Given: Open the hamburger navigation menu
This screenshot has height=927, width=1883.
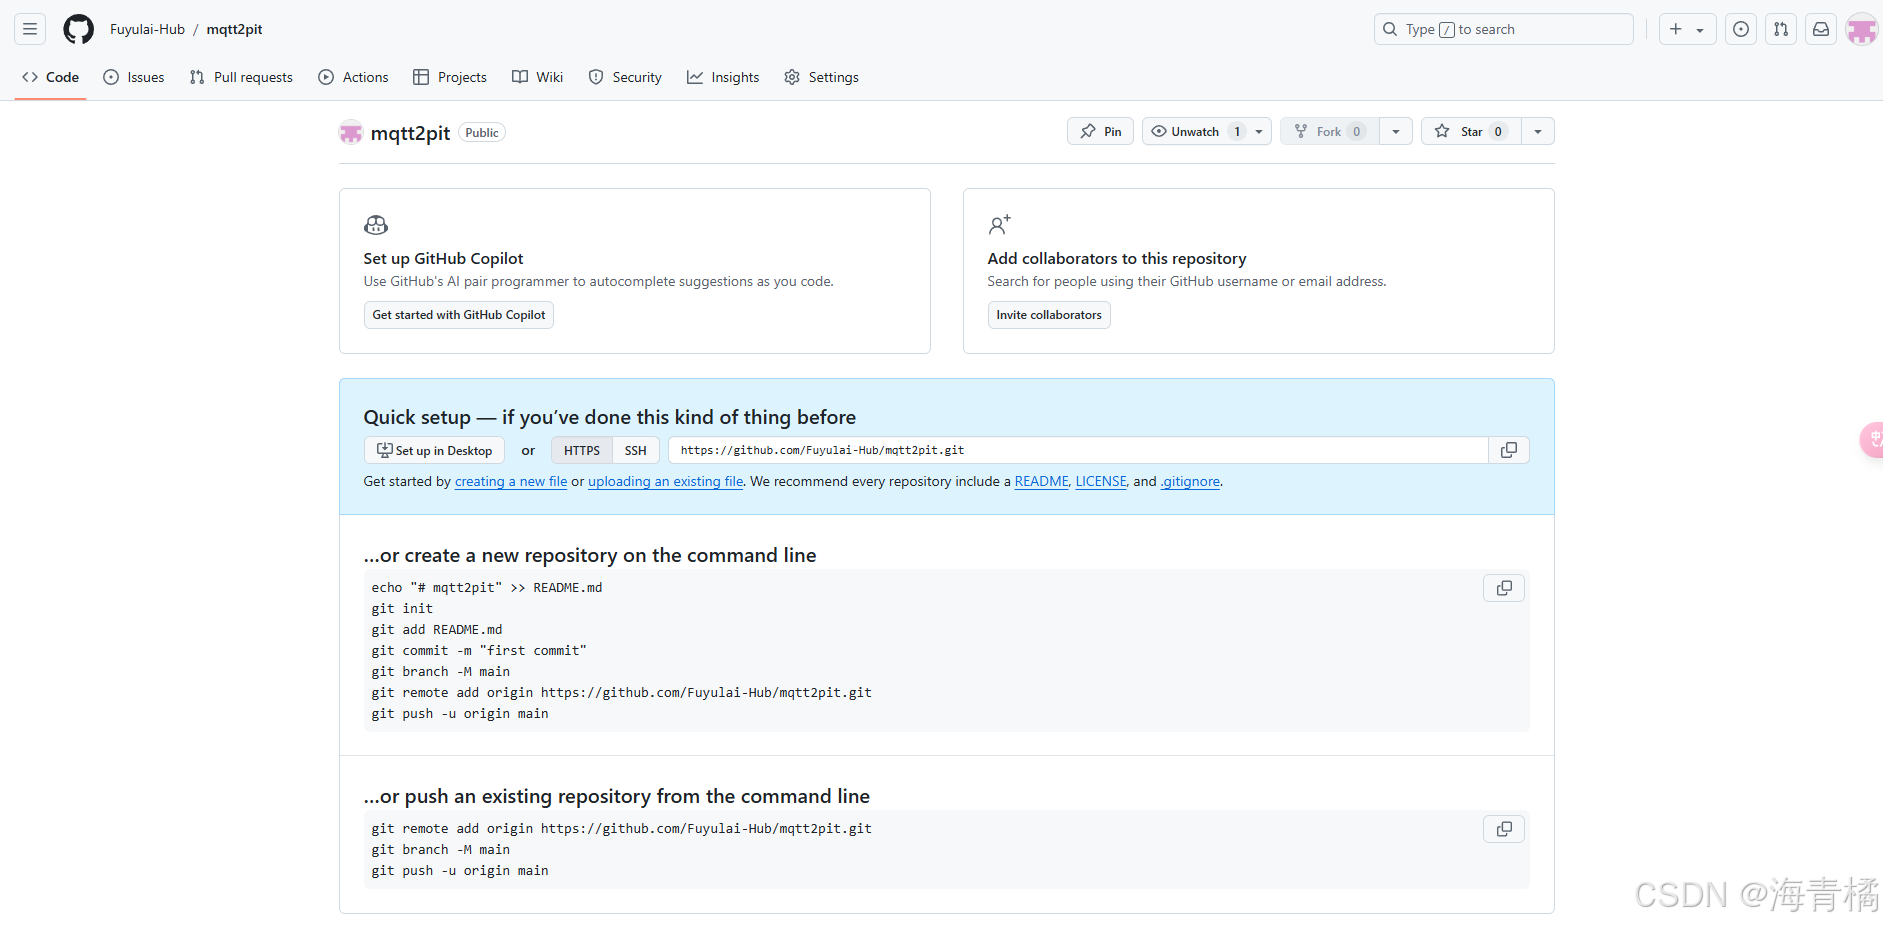Looking at the screenshot, I should point(30,29).
